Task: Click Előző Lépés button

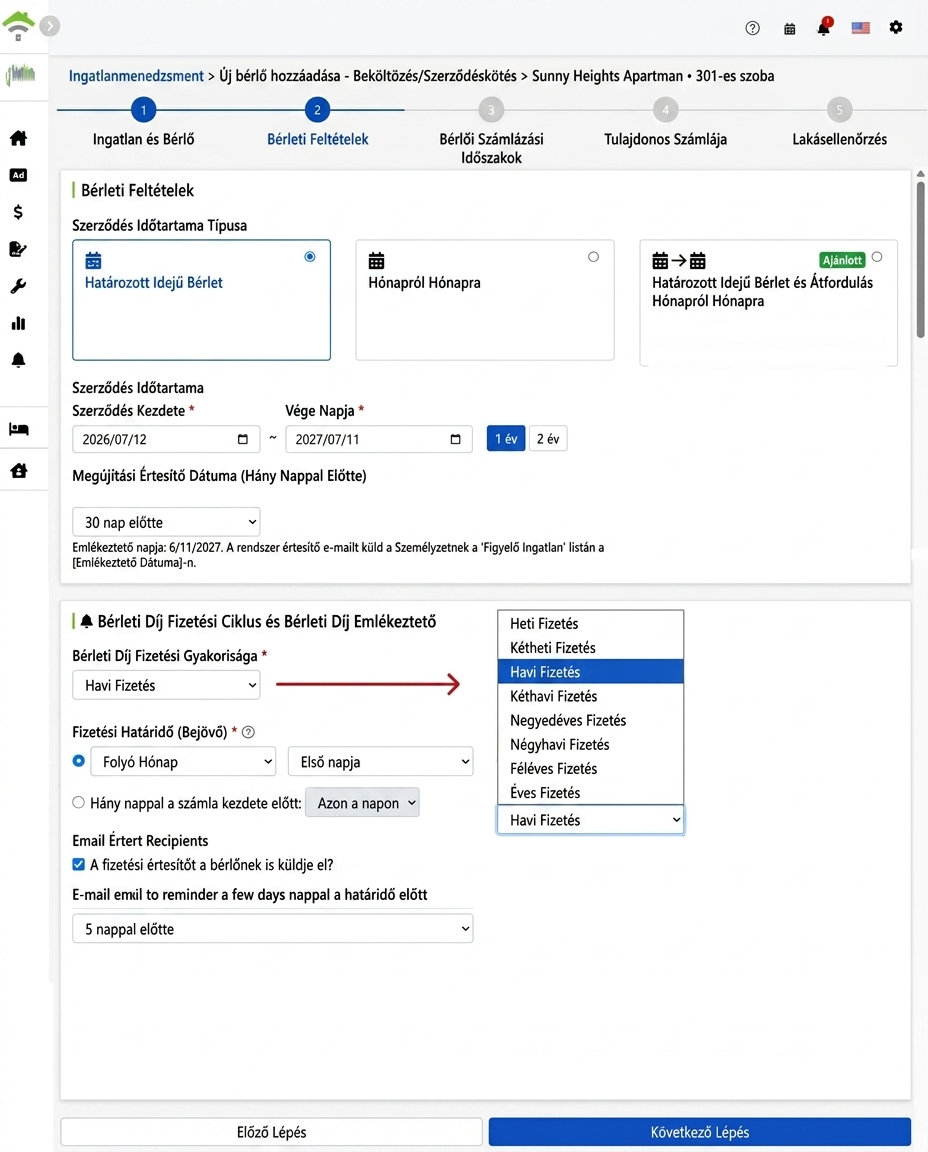Action: tap(271, 1131)
